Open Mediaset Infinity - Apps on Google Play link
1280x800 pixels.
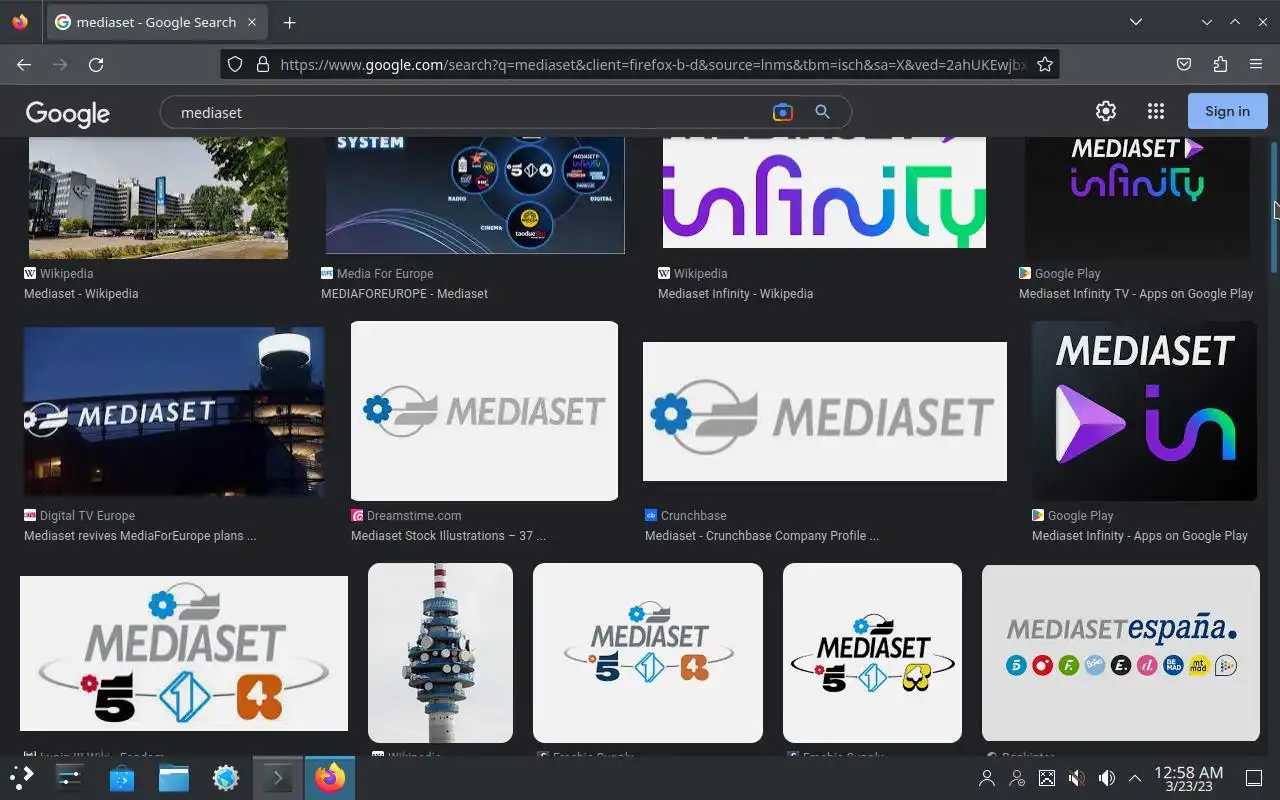(1140, 536)
